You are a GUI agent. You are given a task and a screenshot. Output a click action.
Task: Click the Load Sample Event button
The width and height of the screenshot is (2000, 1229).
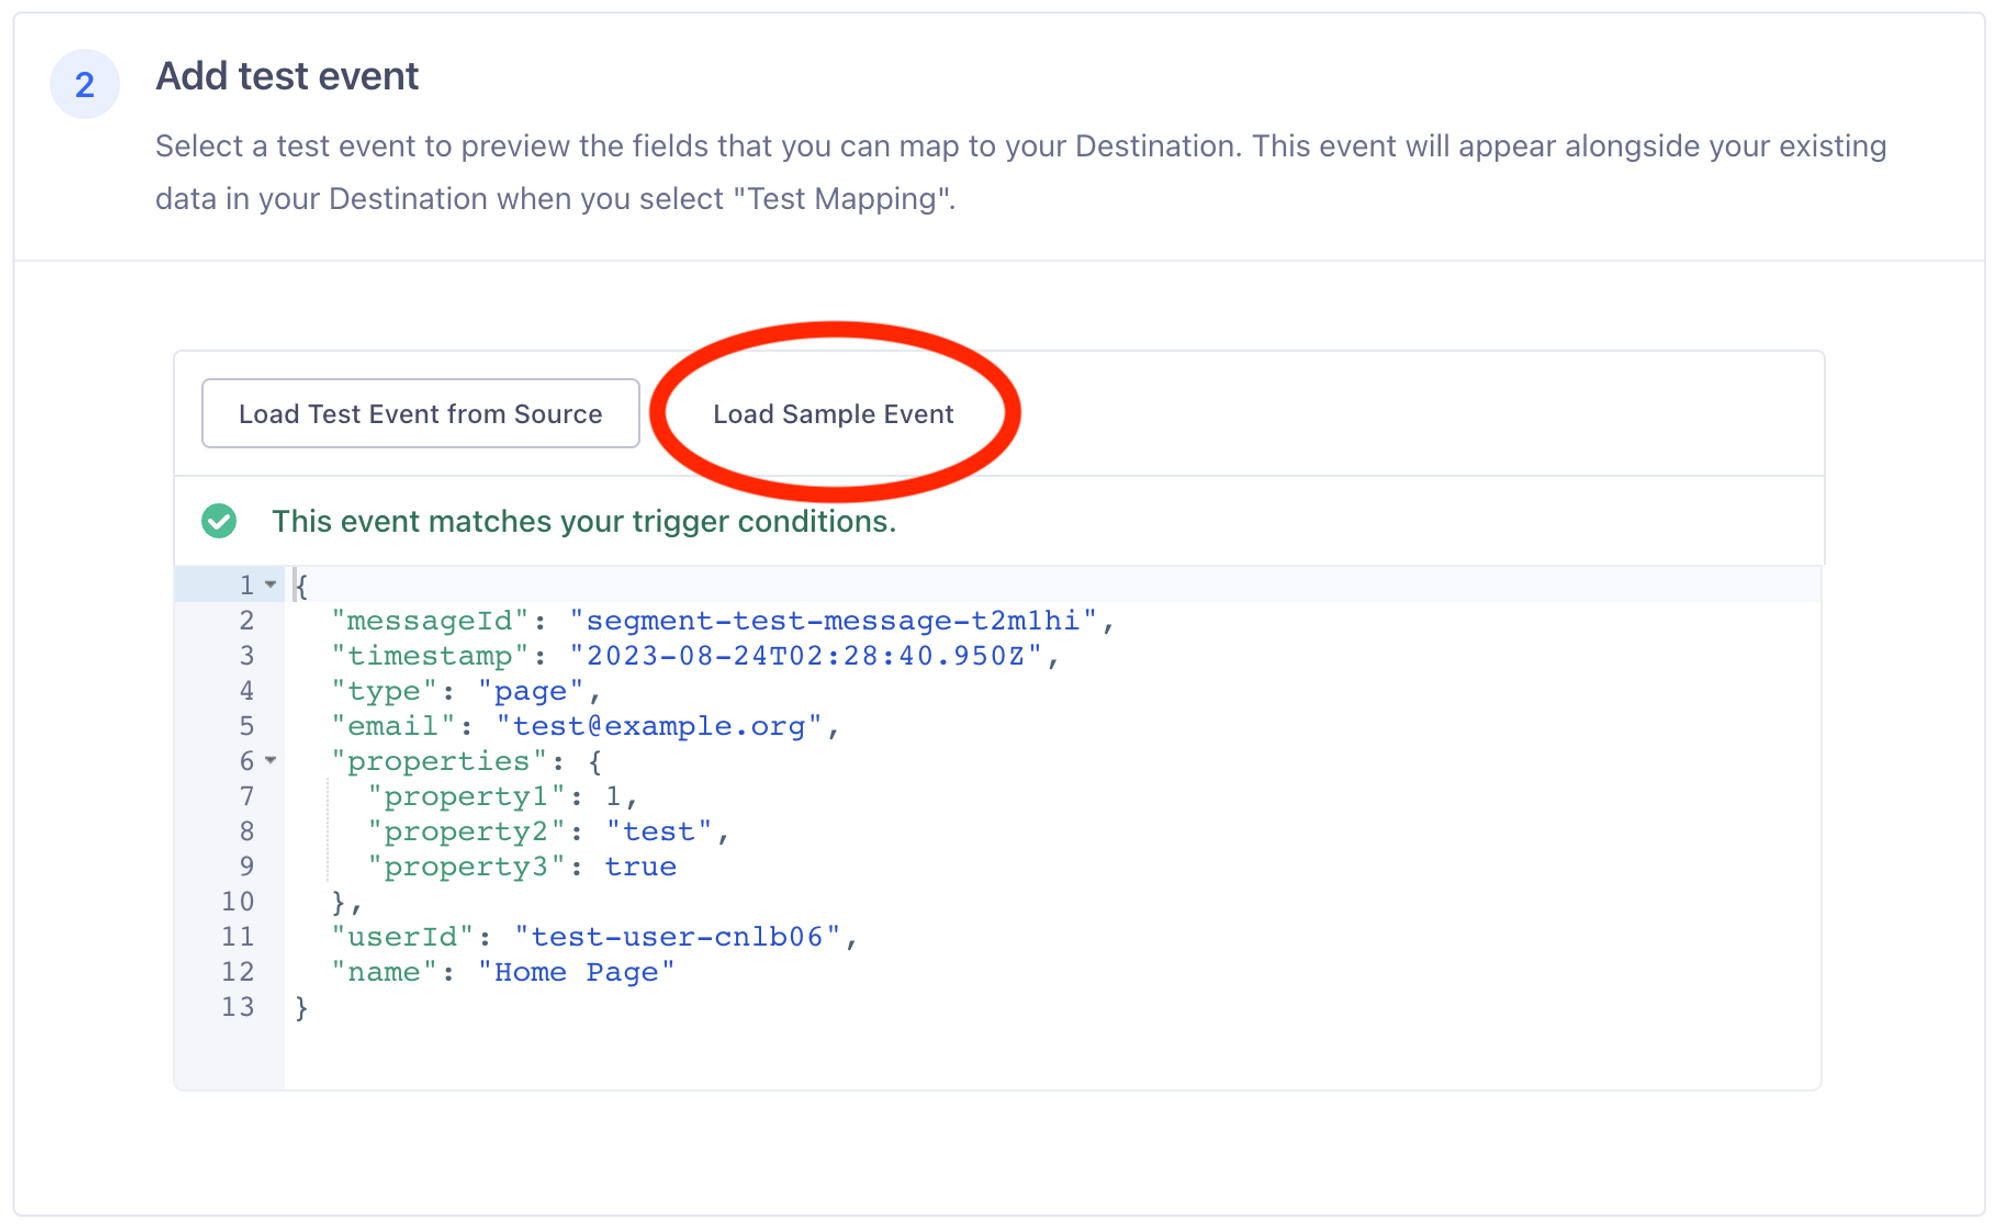(832, 414)
